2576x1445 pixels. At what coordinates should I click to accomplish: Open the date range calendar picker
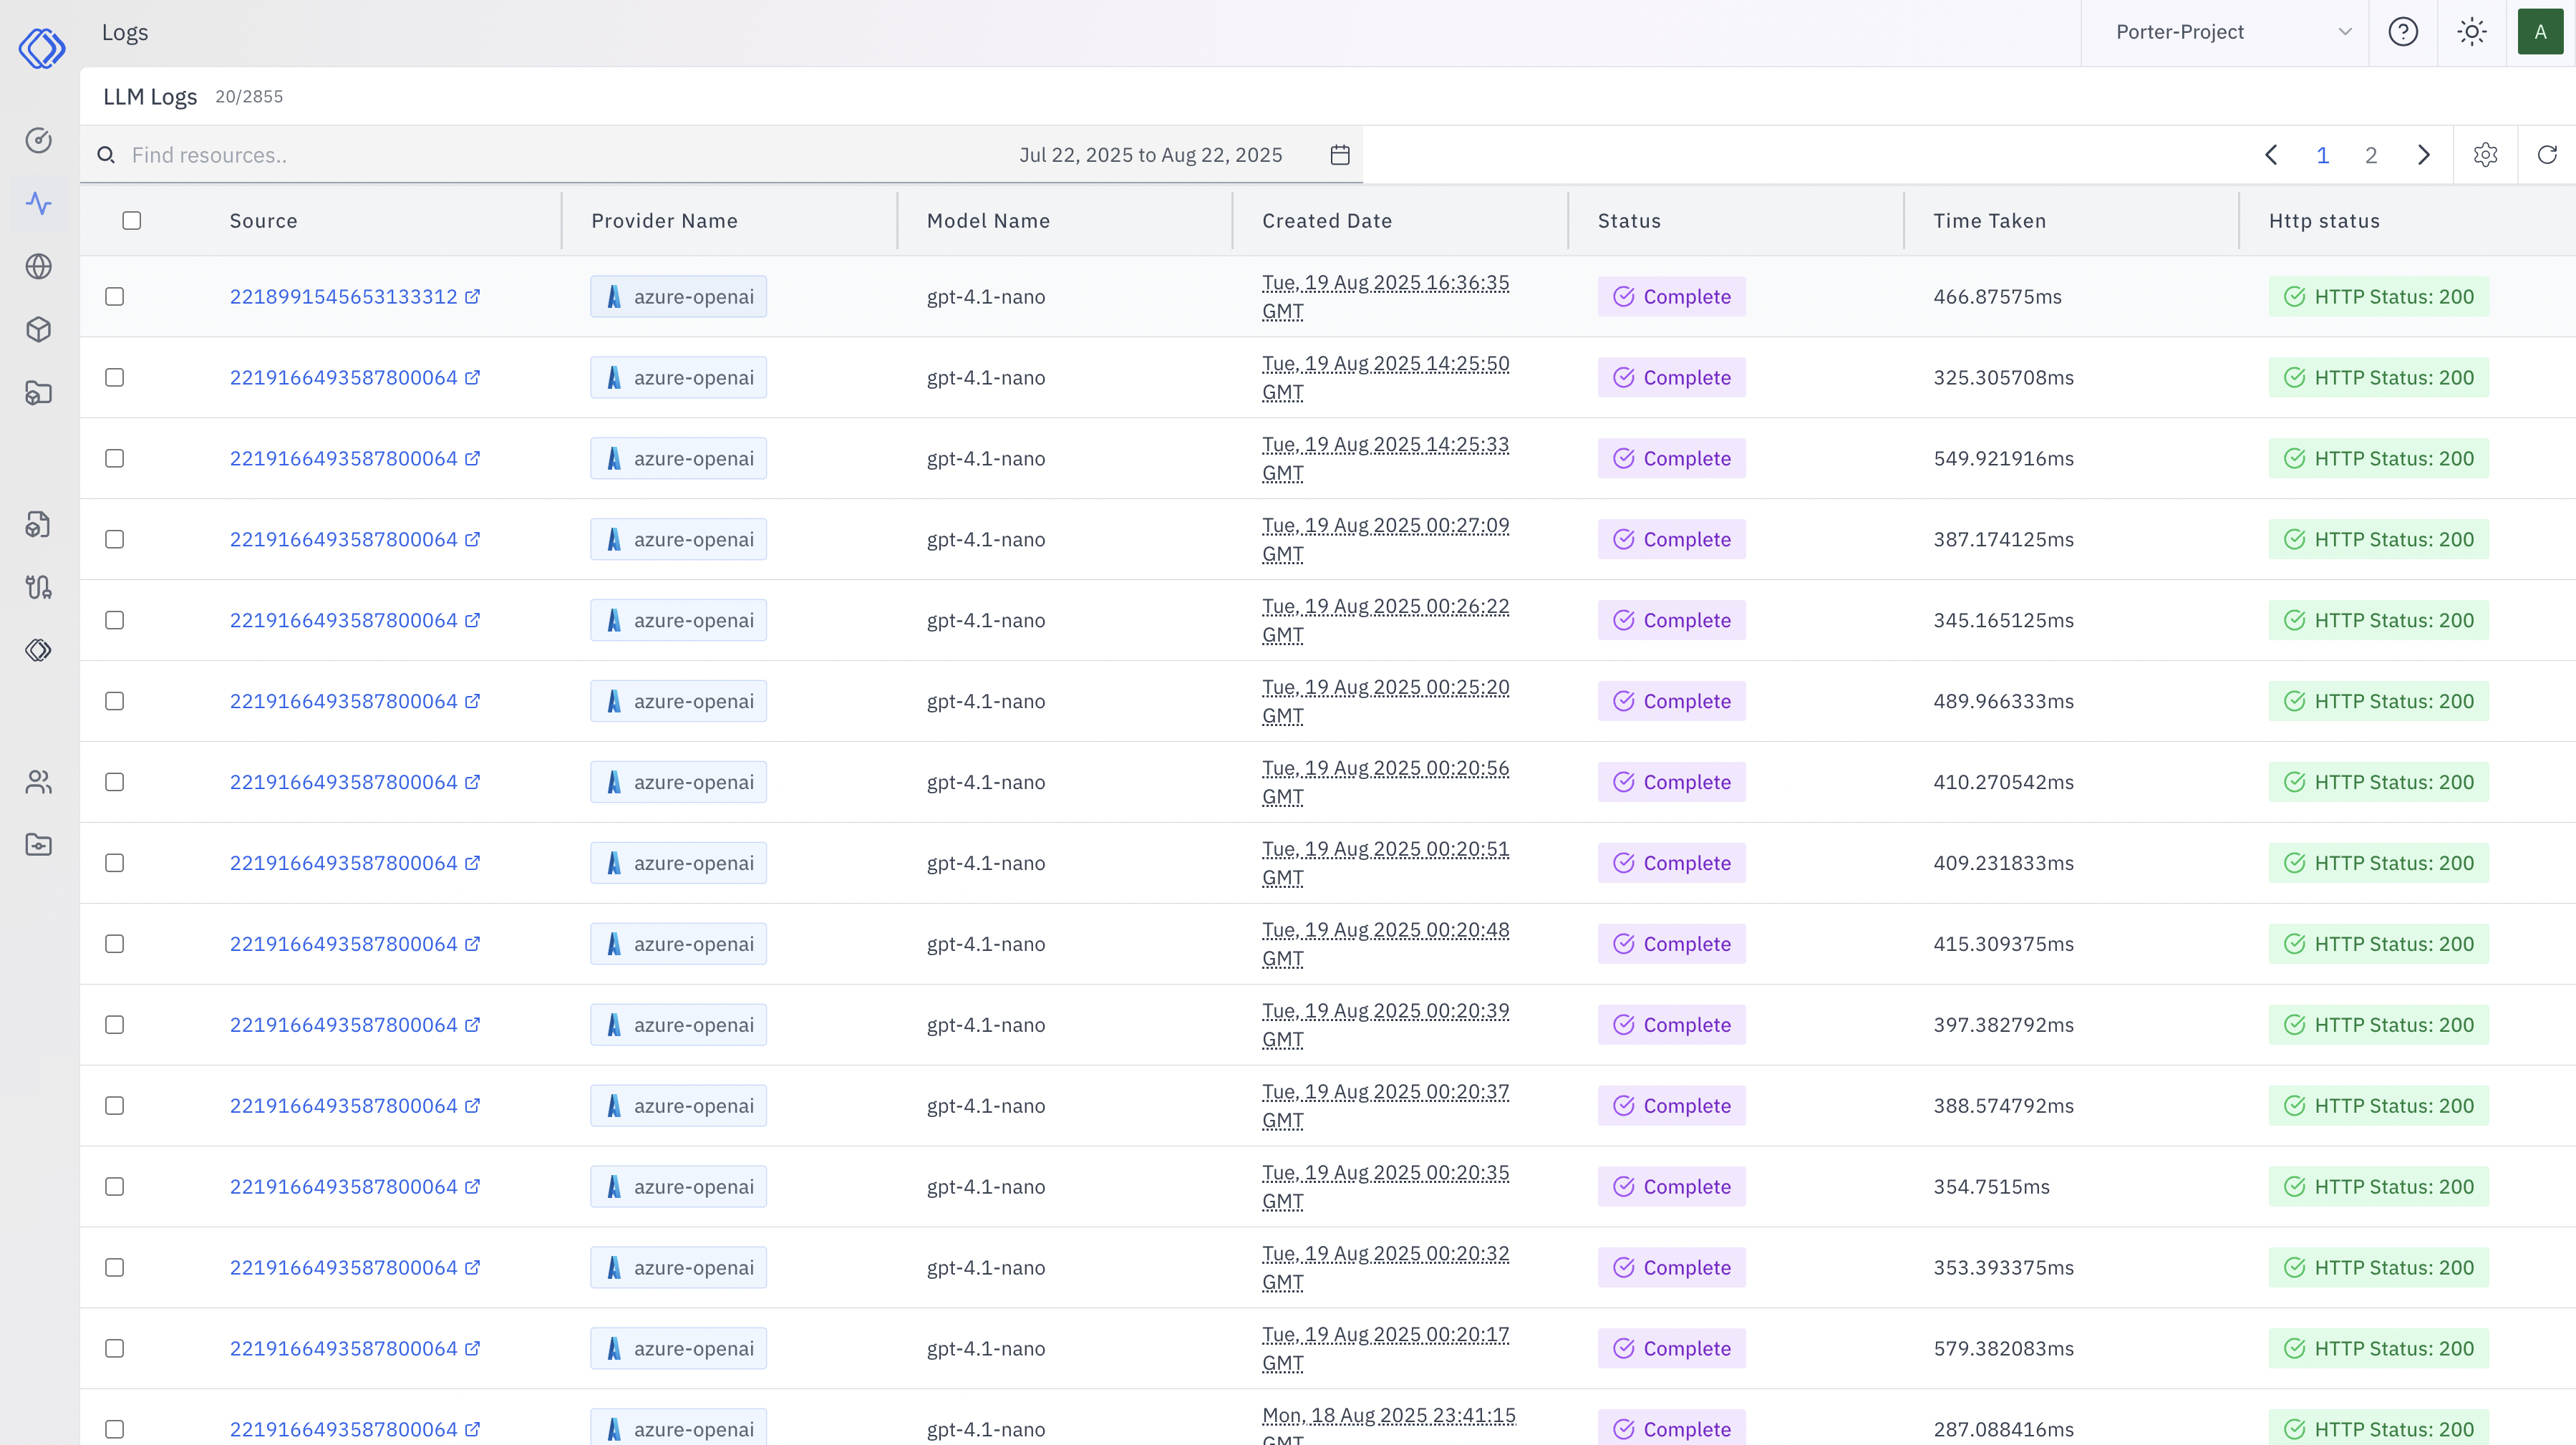click(1340, 154)
